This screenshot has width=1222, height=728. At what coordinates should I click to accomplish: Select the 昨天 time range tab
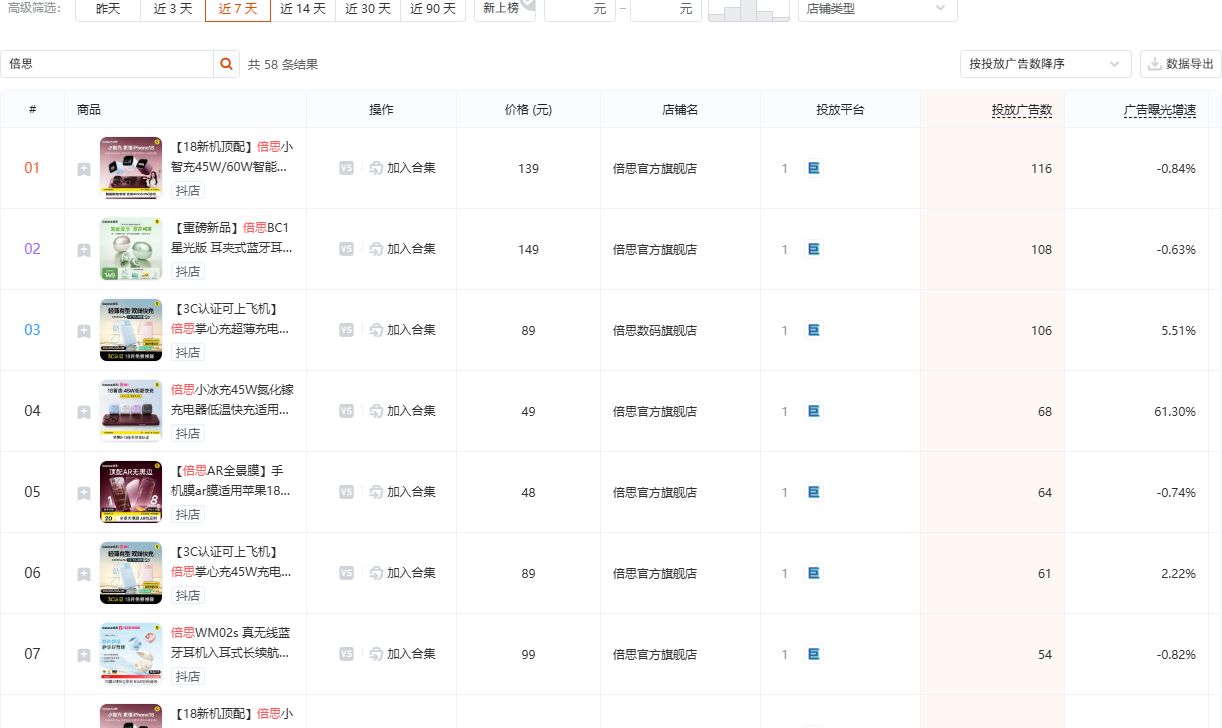pos(108,9)
